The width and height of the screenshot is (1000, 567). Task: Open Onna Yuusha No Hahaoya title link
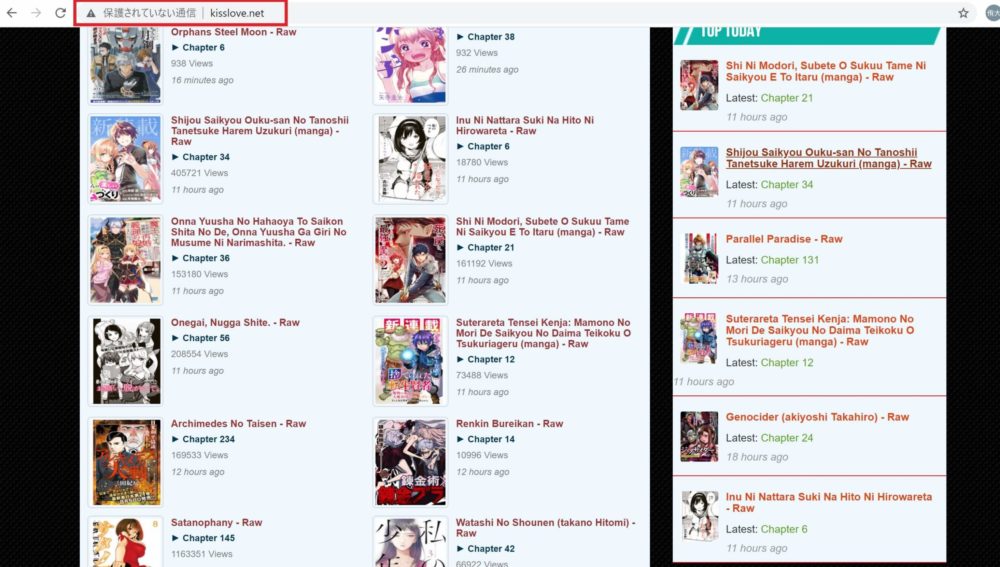(x=258, y=232)
